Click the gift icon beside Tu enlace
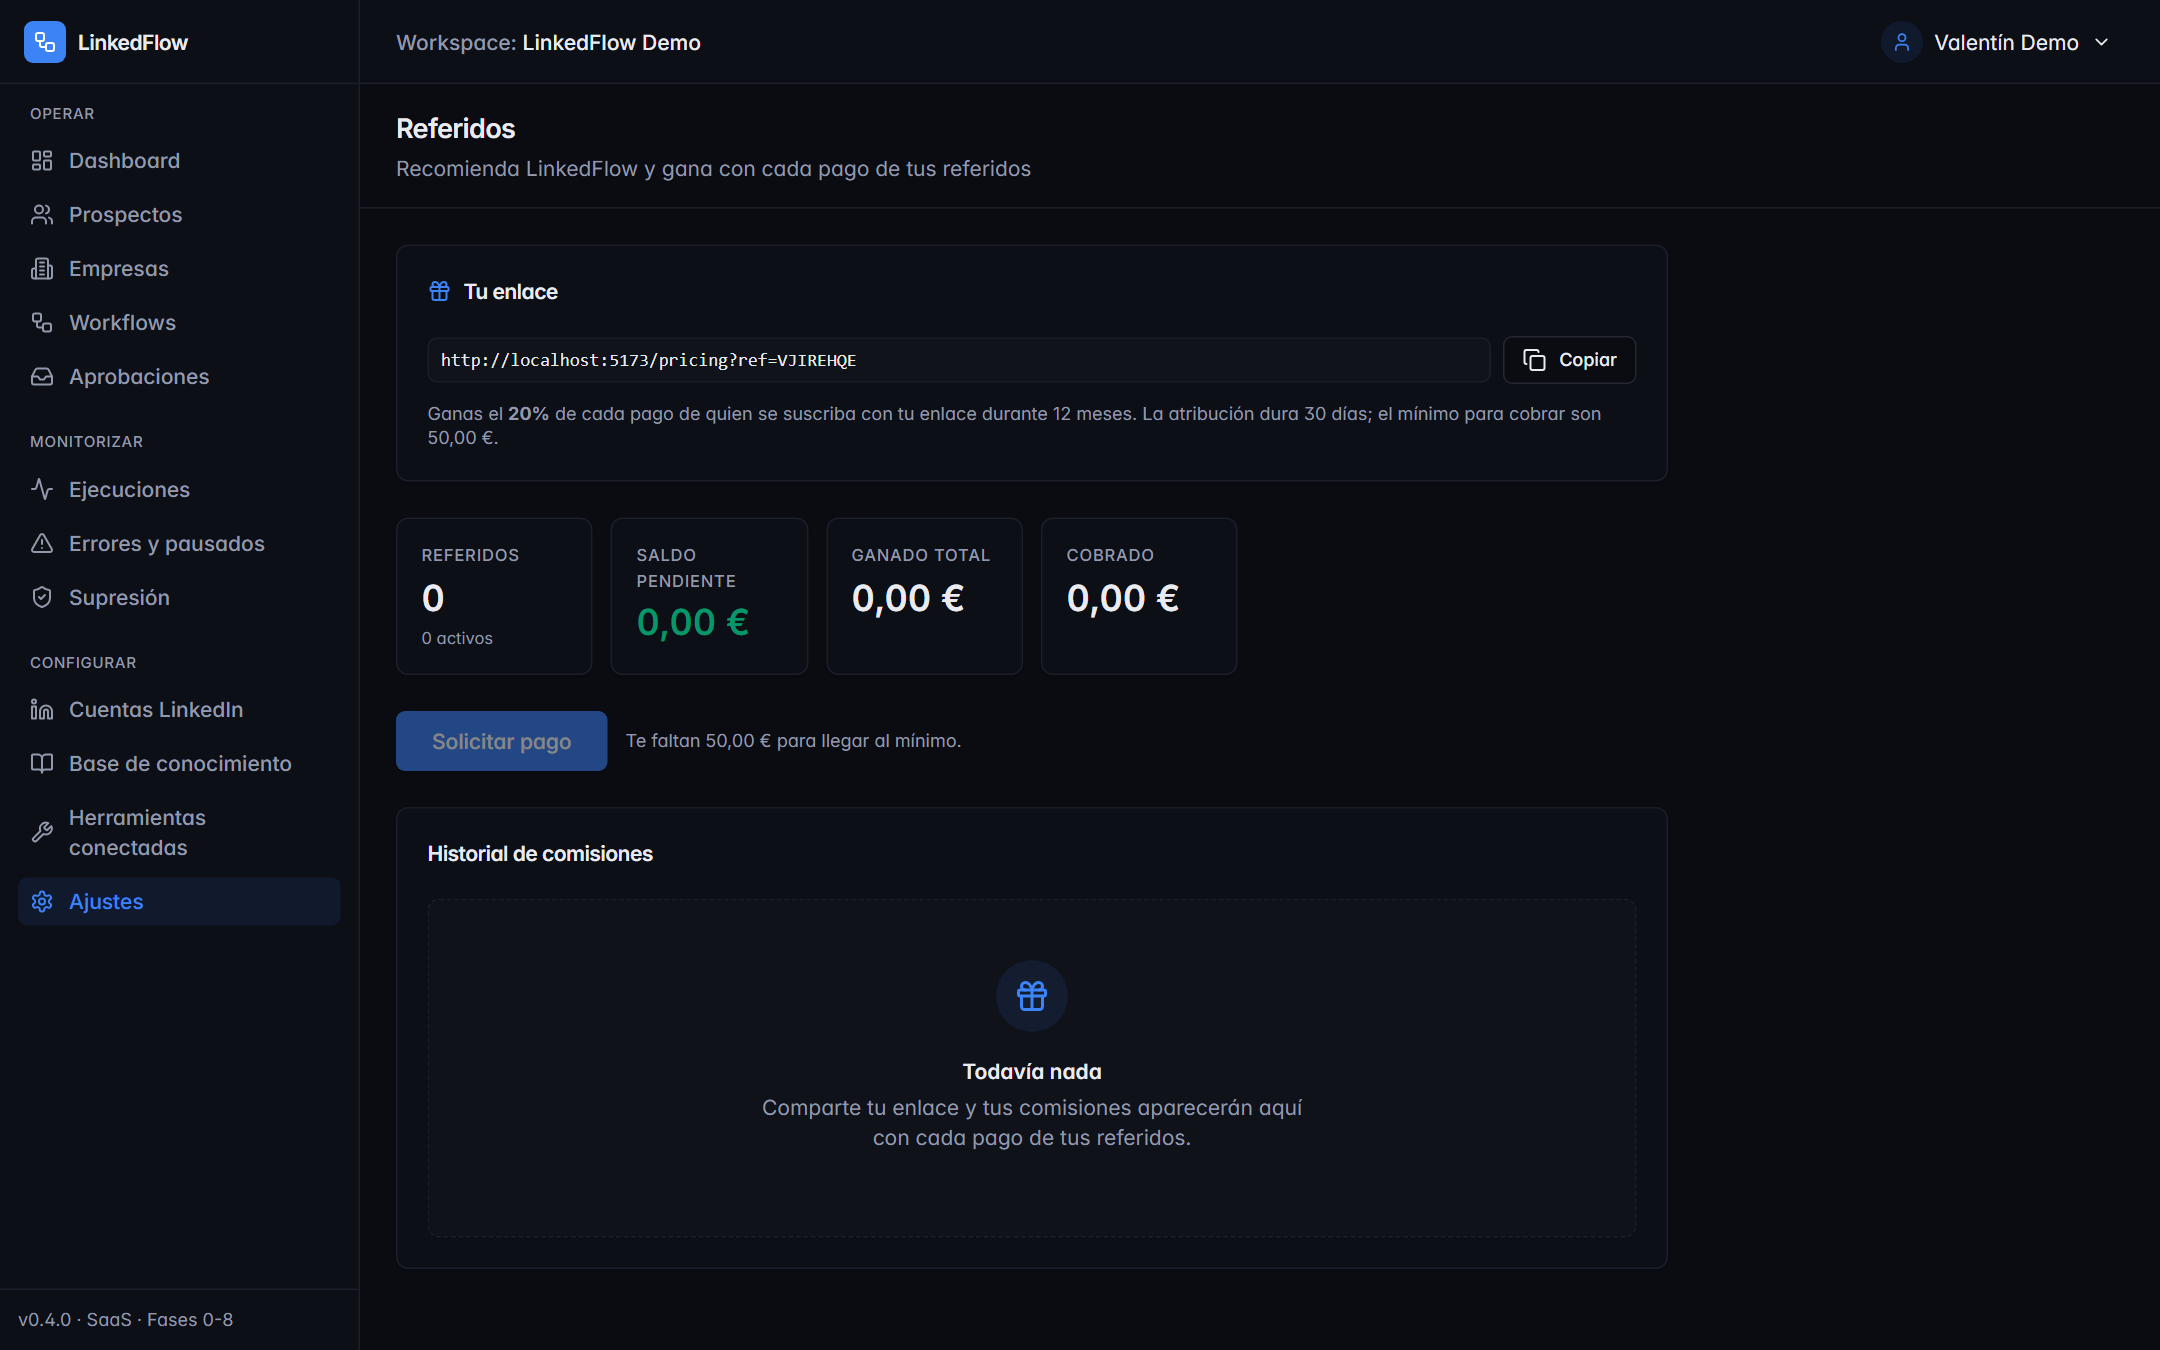The height and width of the screenshot is (1350, 2160). point(439,291)
